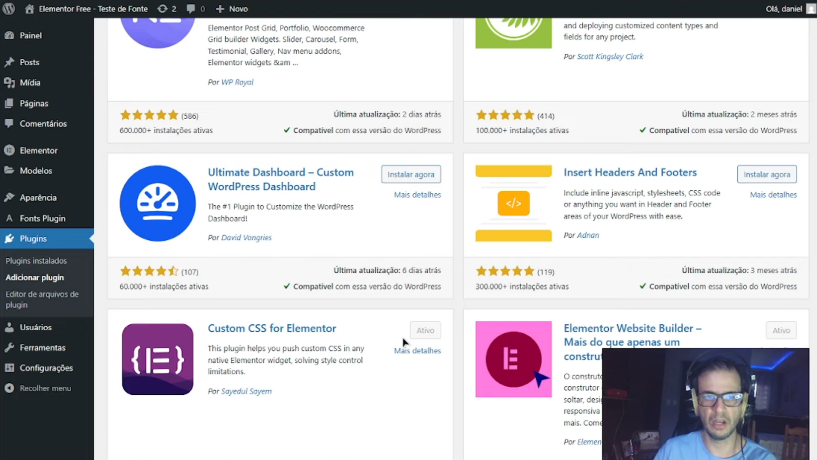Screen dimensions: 817x460
Task: Click the Ultimate Dashboard plugin icon
Action: (x=157, y=203)
